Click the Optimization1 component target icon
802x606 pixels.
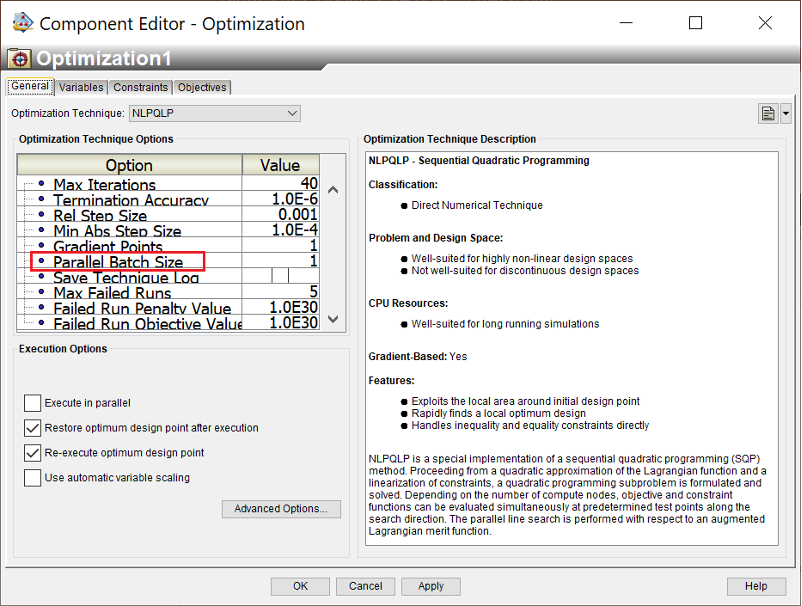pos(19,58)
